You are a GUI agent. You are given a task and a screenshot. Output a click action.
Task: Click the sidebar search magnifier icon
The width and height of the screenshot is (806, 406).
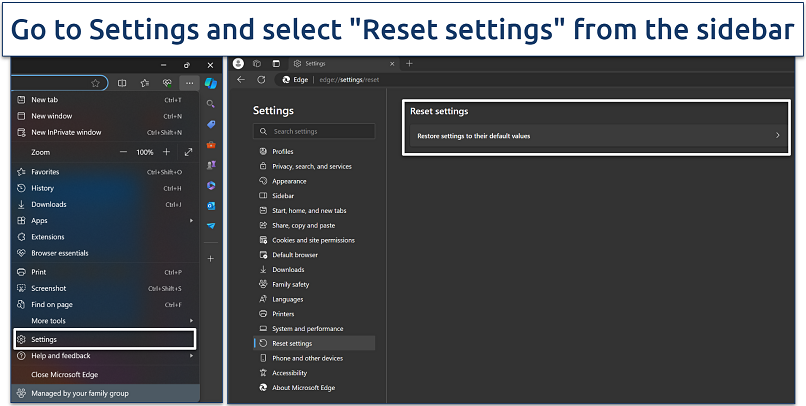(212, 103)
